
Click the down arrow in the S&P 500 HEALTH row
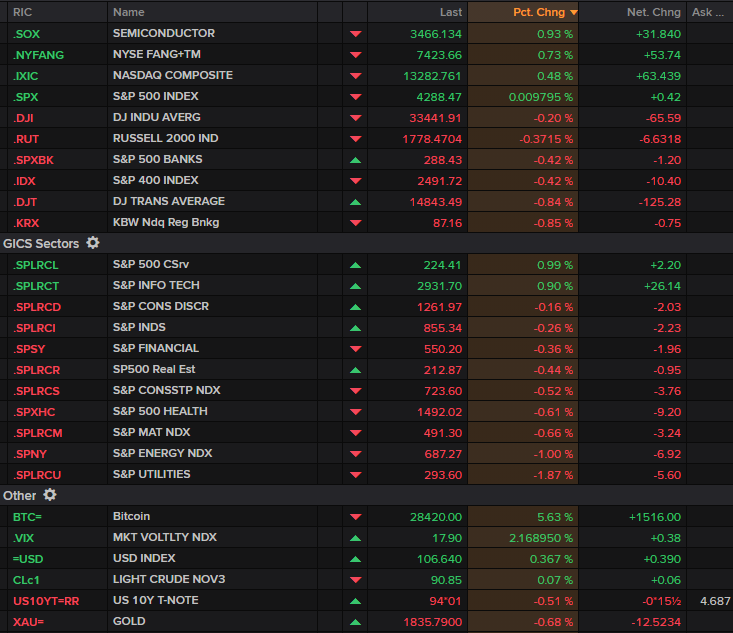[356, 412]
